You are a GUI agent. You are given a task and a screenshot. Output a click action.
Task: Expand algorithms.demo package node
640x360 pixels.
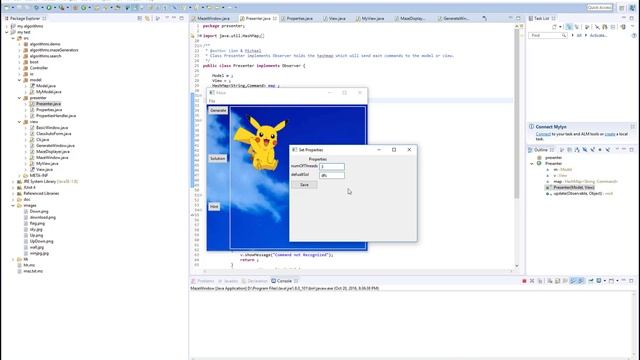coord(19,44)
